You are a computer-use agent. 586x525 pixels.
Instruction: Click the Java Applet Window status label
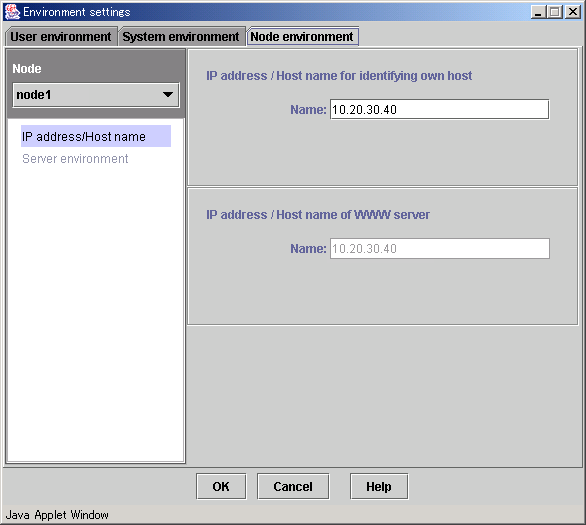(x=57, y=515)
